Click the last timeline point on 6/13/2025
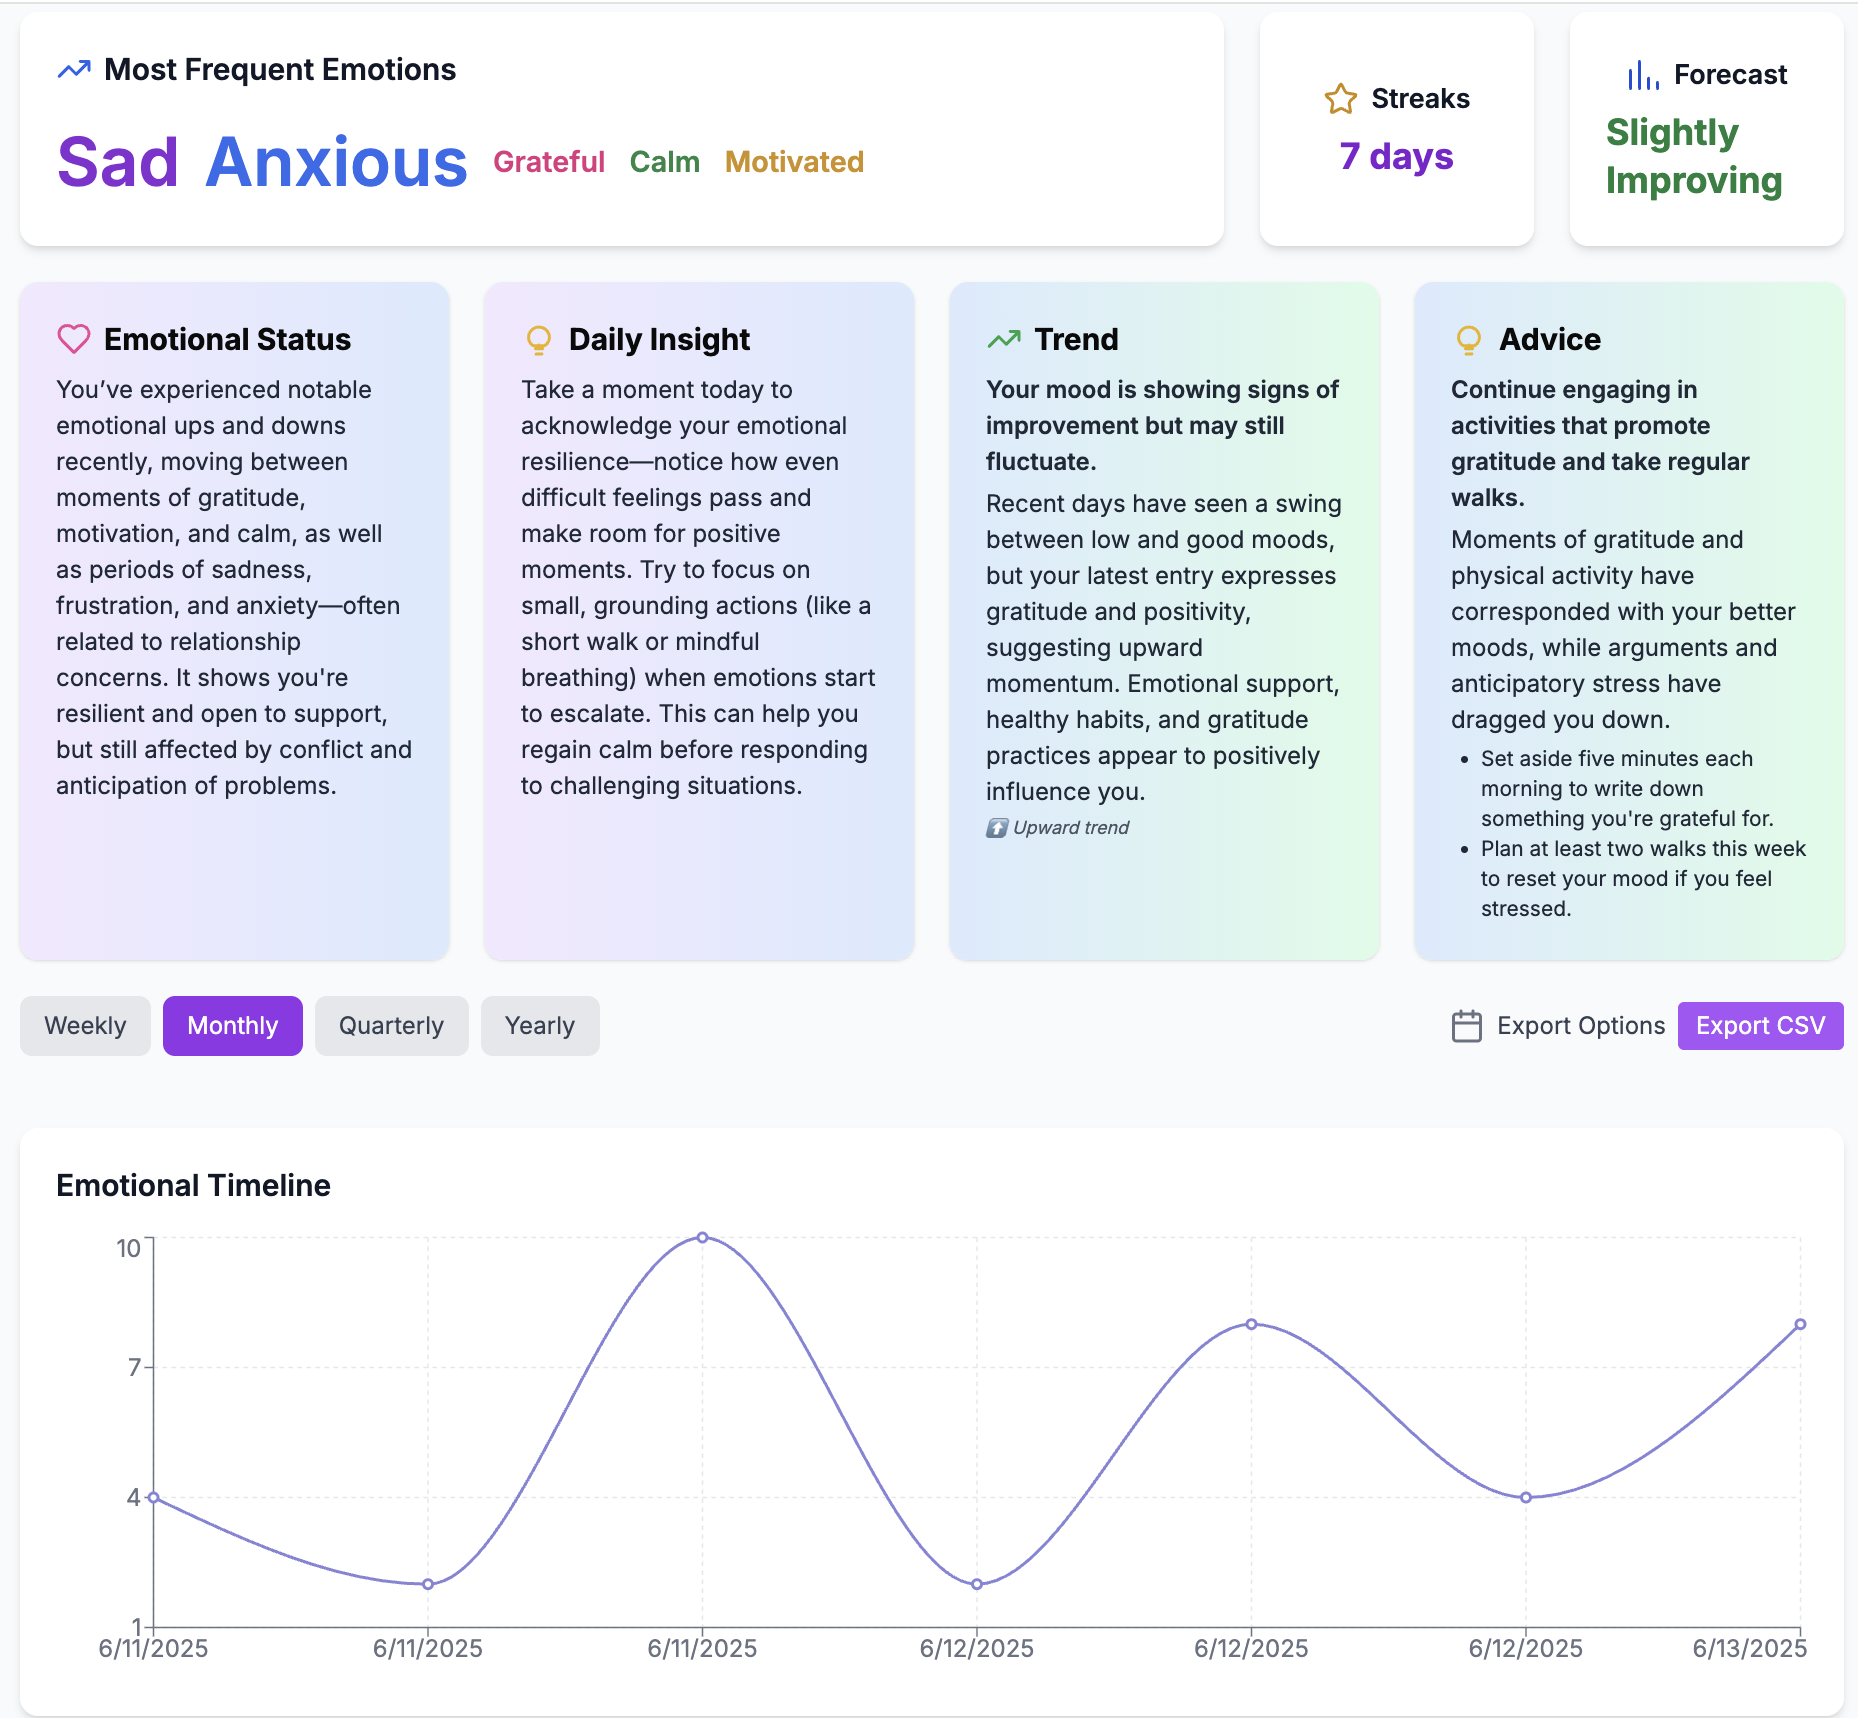The width and height of the screenshot is (1858, 1718). pyautogui.click(x=1800, y=1324)
